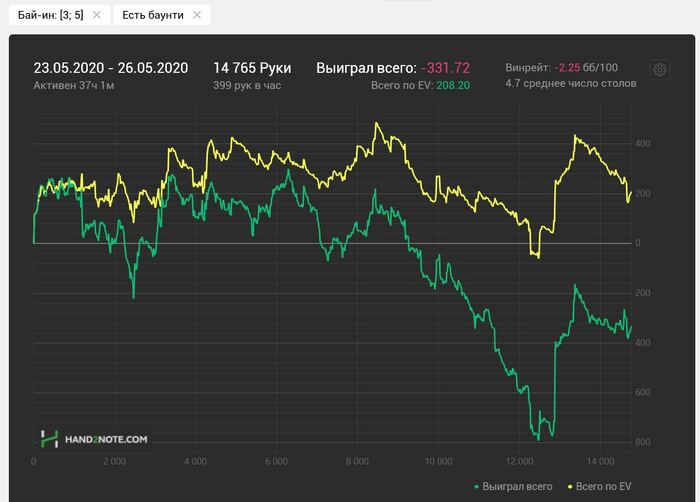Click the HAND2NOTE.COM watermark link
Viewport: 700px width, 502px height.
click(107, 439)
